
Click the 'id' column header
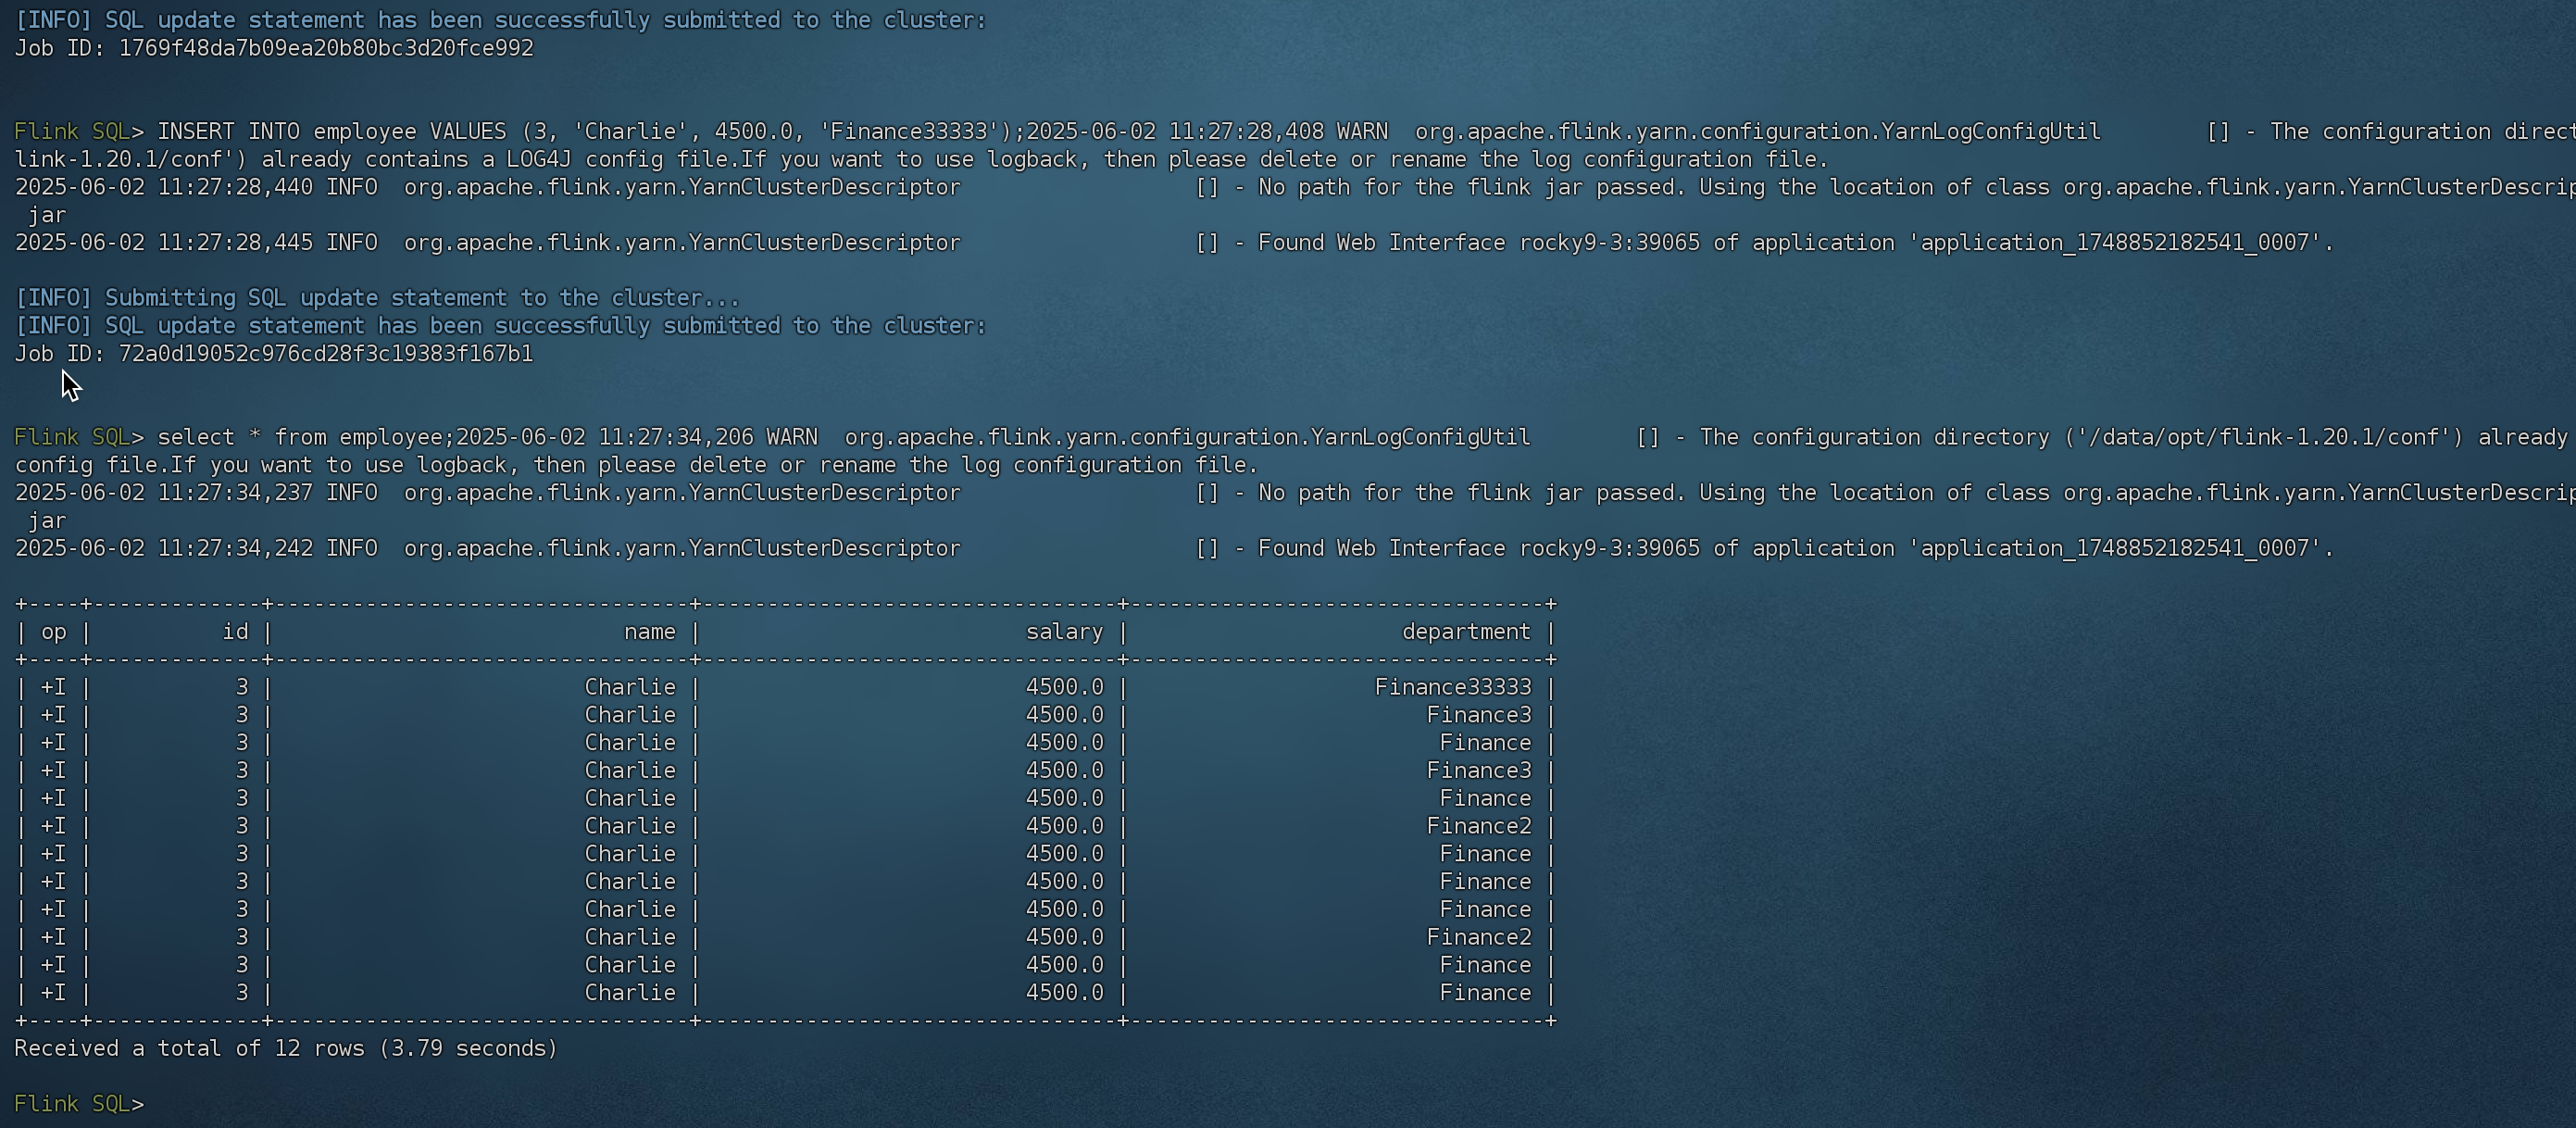(235, 631)
